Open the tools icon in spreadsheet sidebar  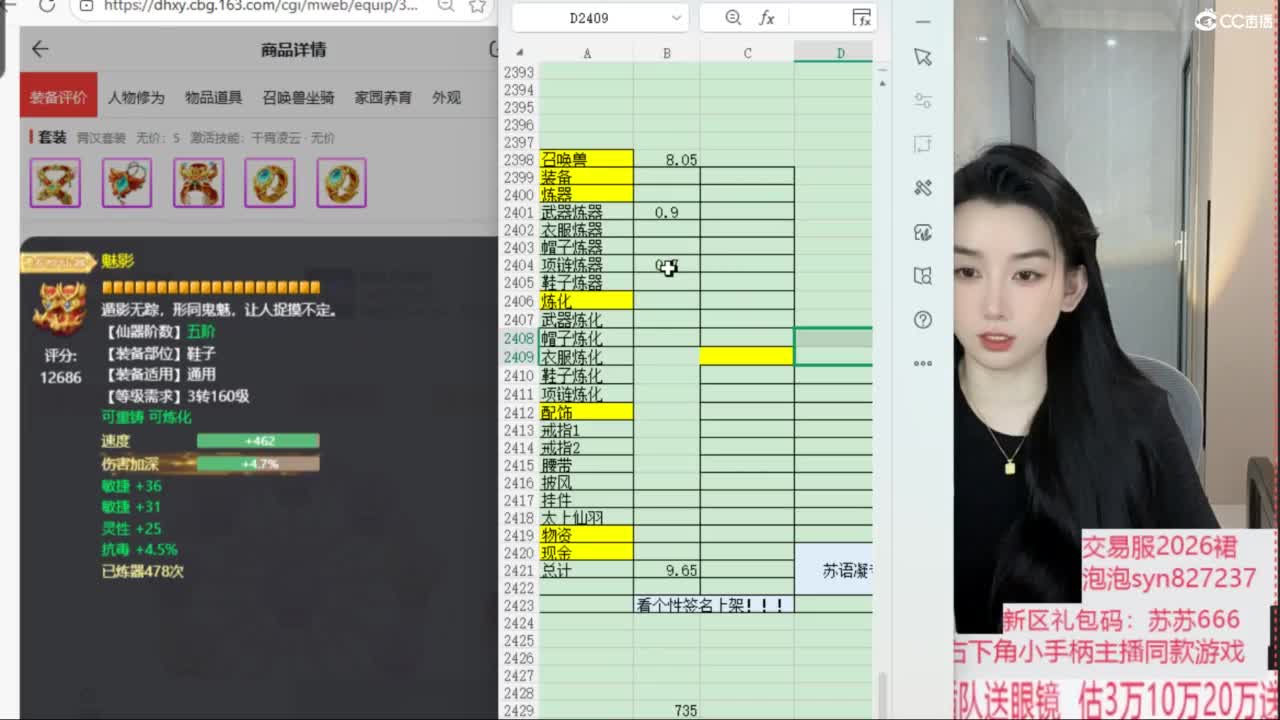923,188
